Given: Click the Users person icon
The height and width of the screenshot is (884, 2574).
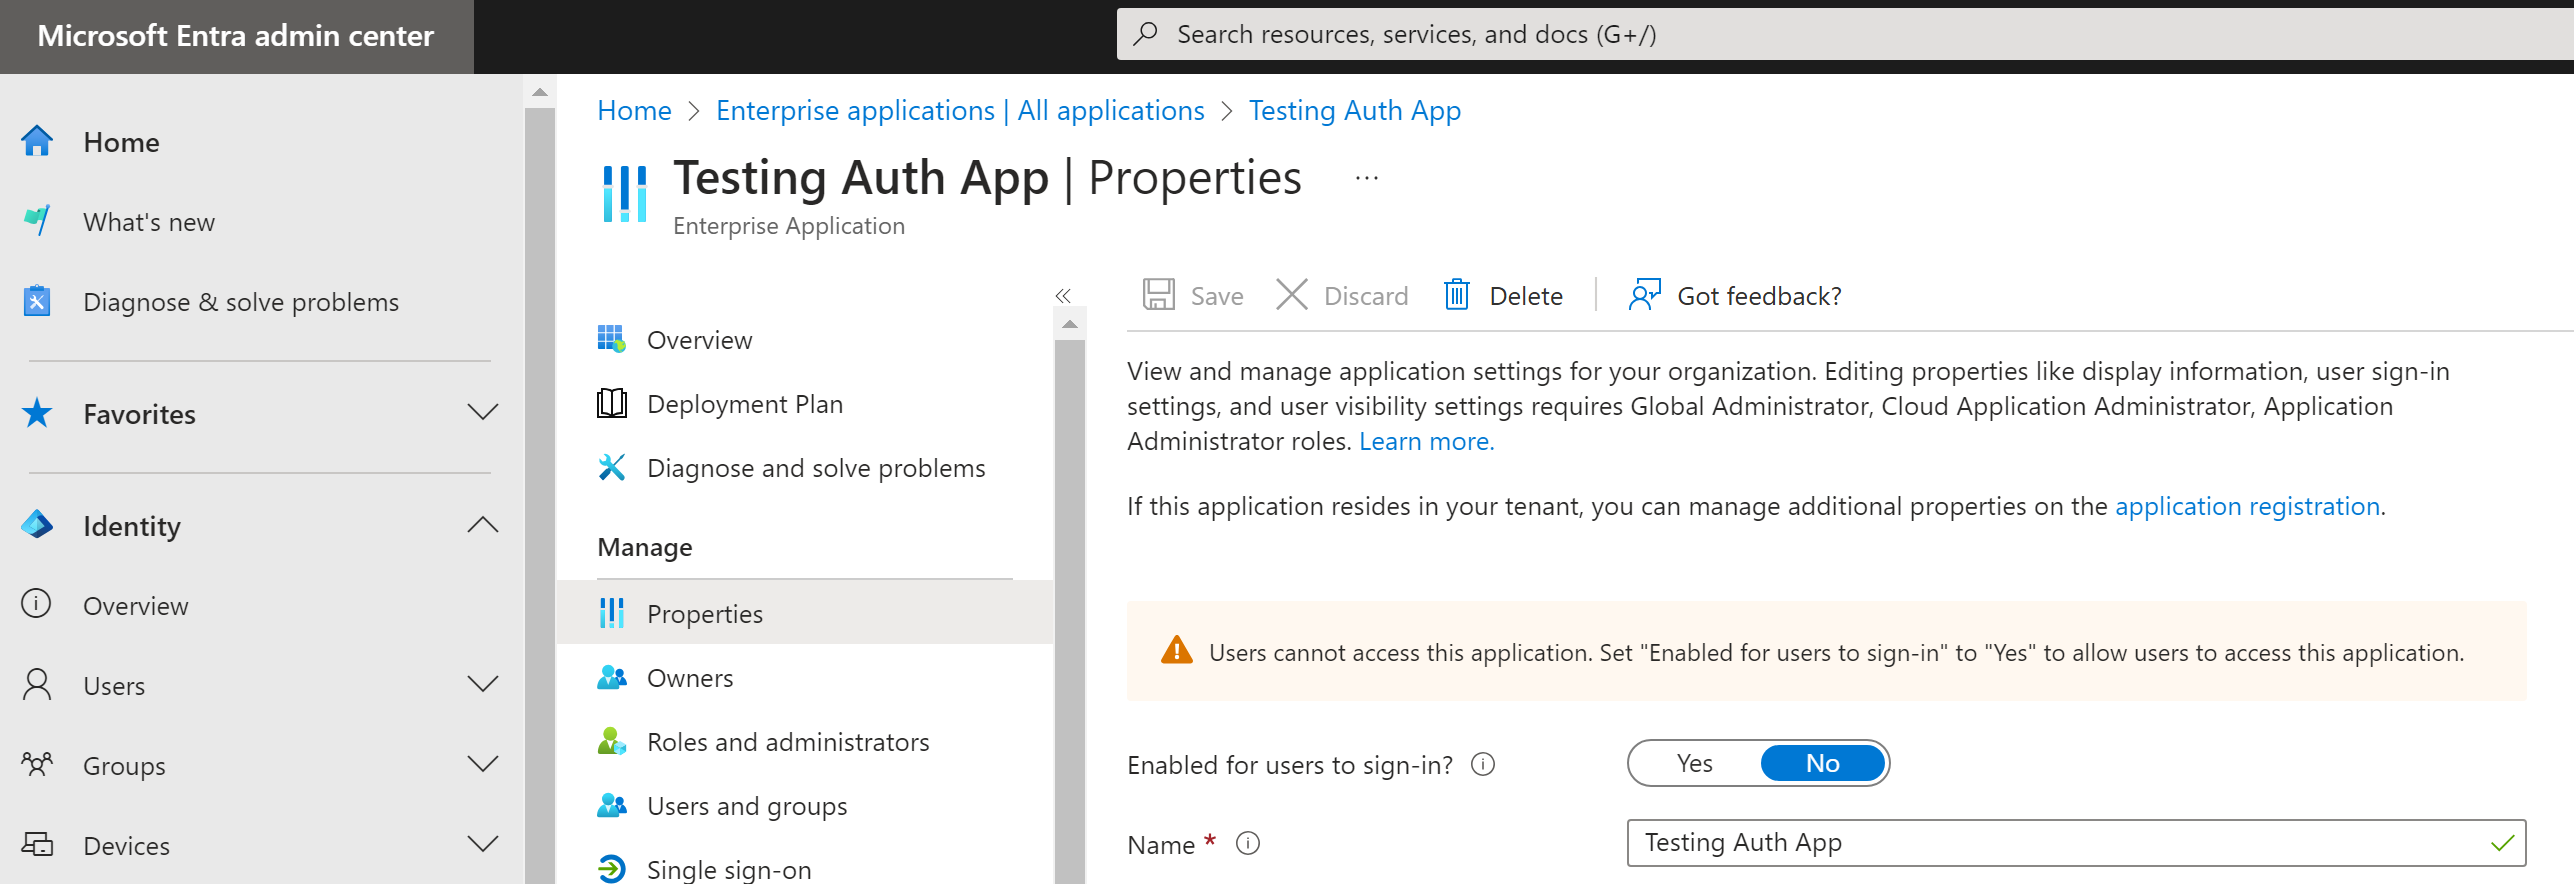Looking at the screenshot, I should point(37,685).
